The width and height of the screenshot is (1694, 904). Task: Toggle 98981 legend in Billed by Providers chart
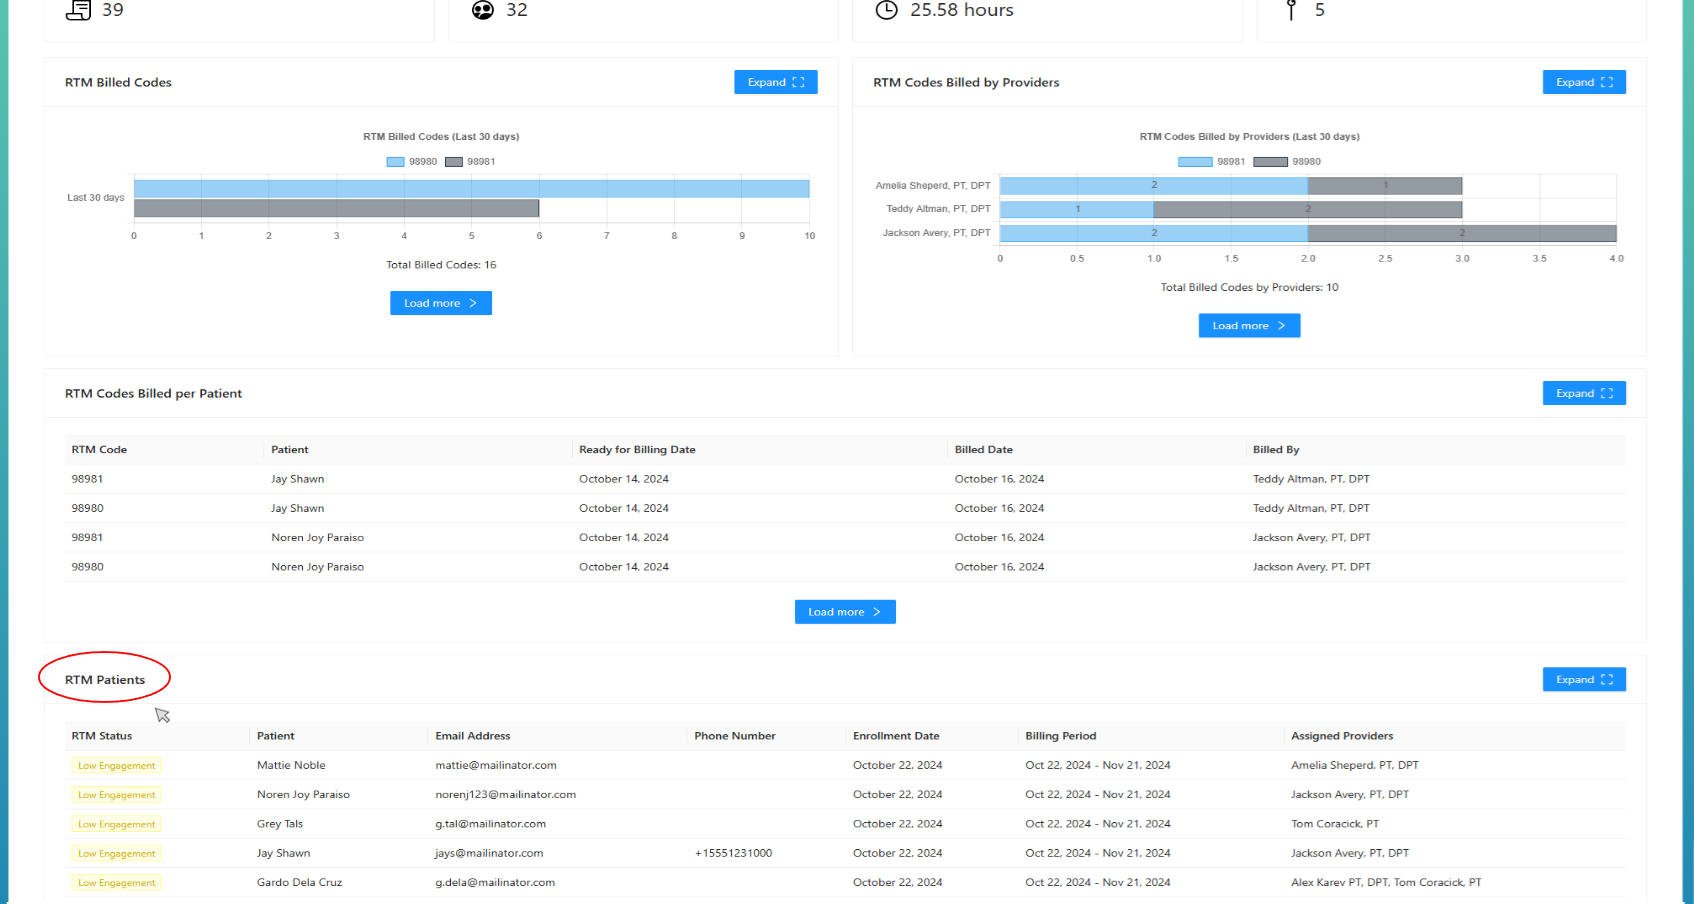point(1211,162)
